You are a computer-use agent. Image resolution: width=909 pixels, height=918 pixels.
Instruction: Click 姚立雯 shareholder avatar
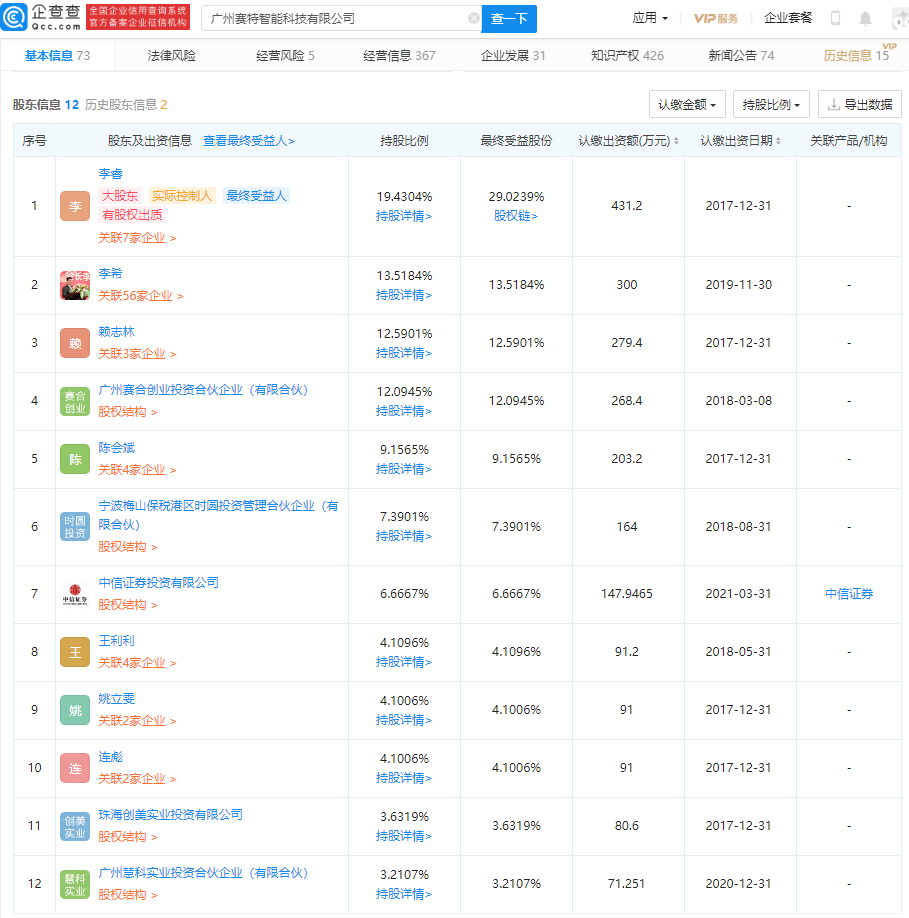click(75, 710)
